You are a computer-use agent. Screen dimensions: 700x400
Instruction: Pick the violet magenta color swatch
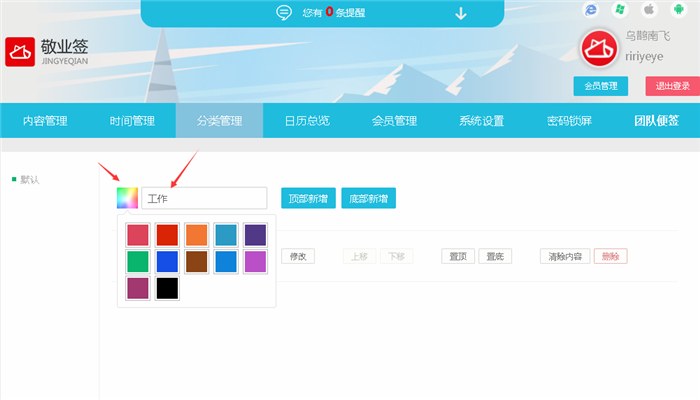(255, 261)
